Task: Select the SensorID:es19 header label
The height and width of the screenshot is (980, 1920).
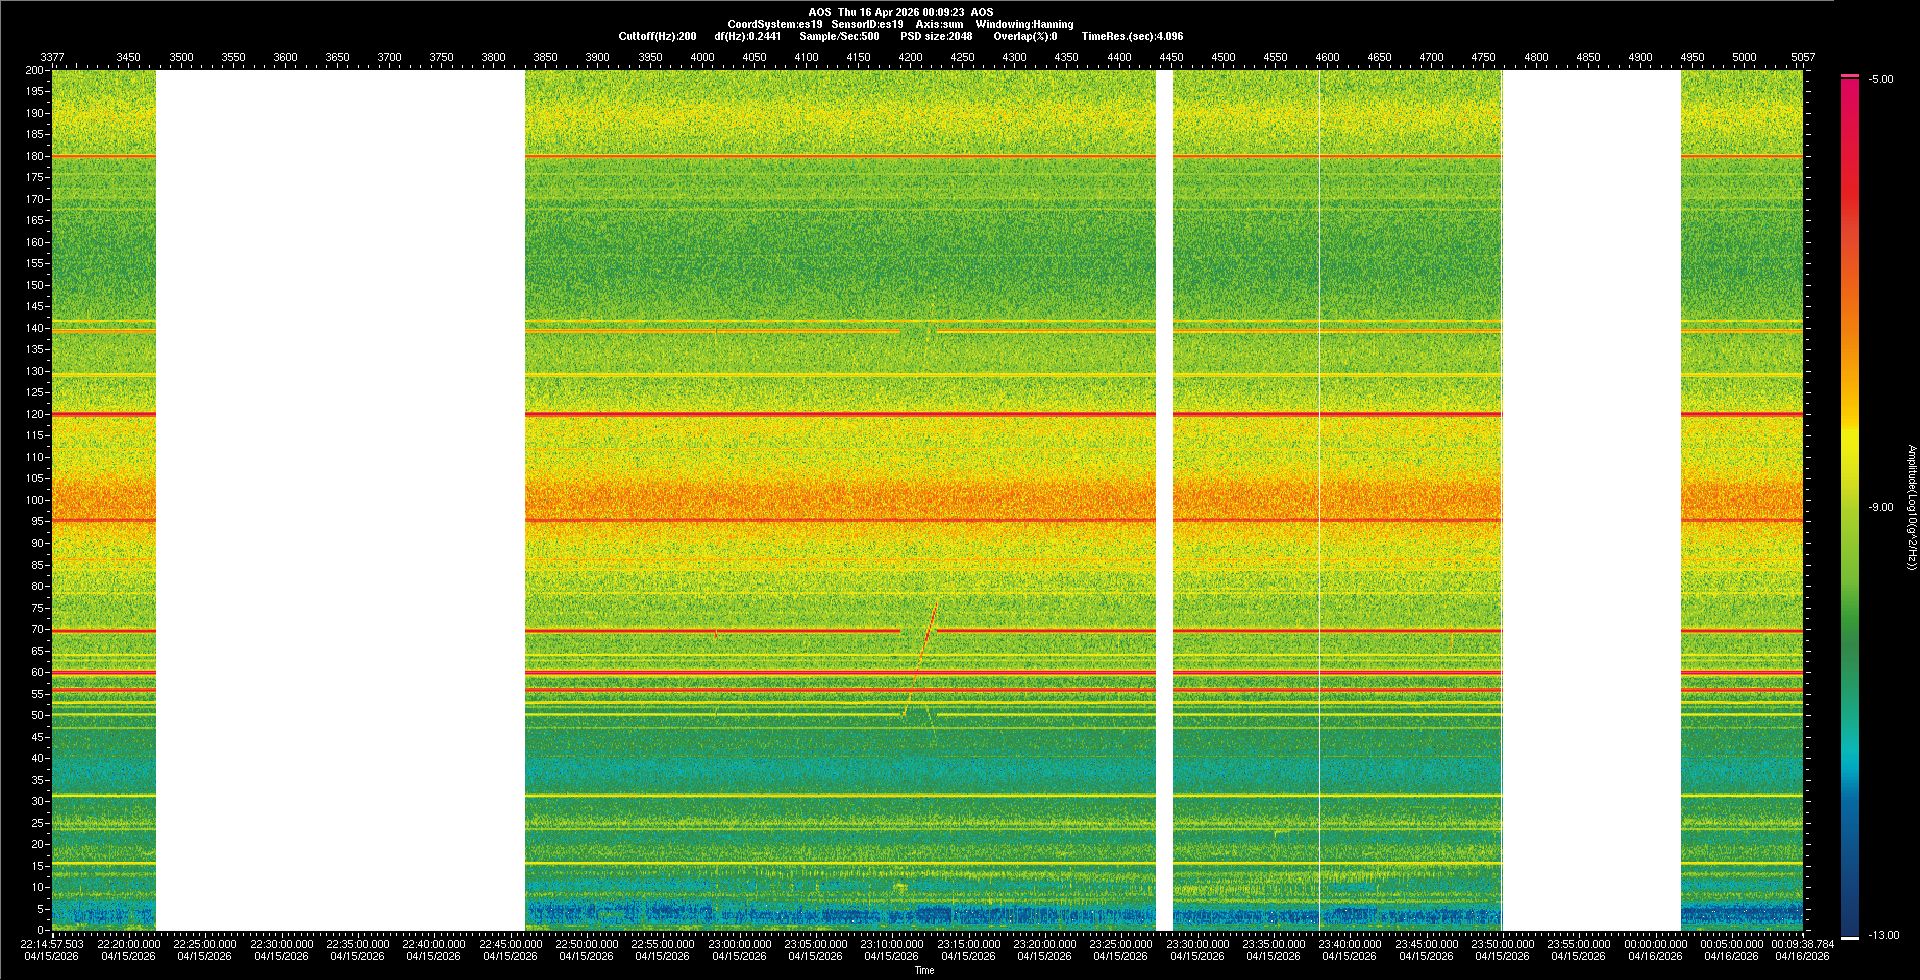Action: 867,25
